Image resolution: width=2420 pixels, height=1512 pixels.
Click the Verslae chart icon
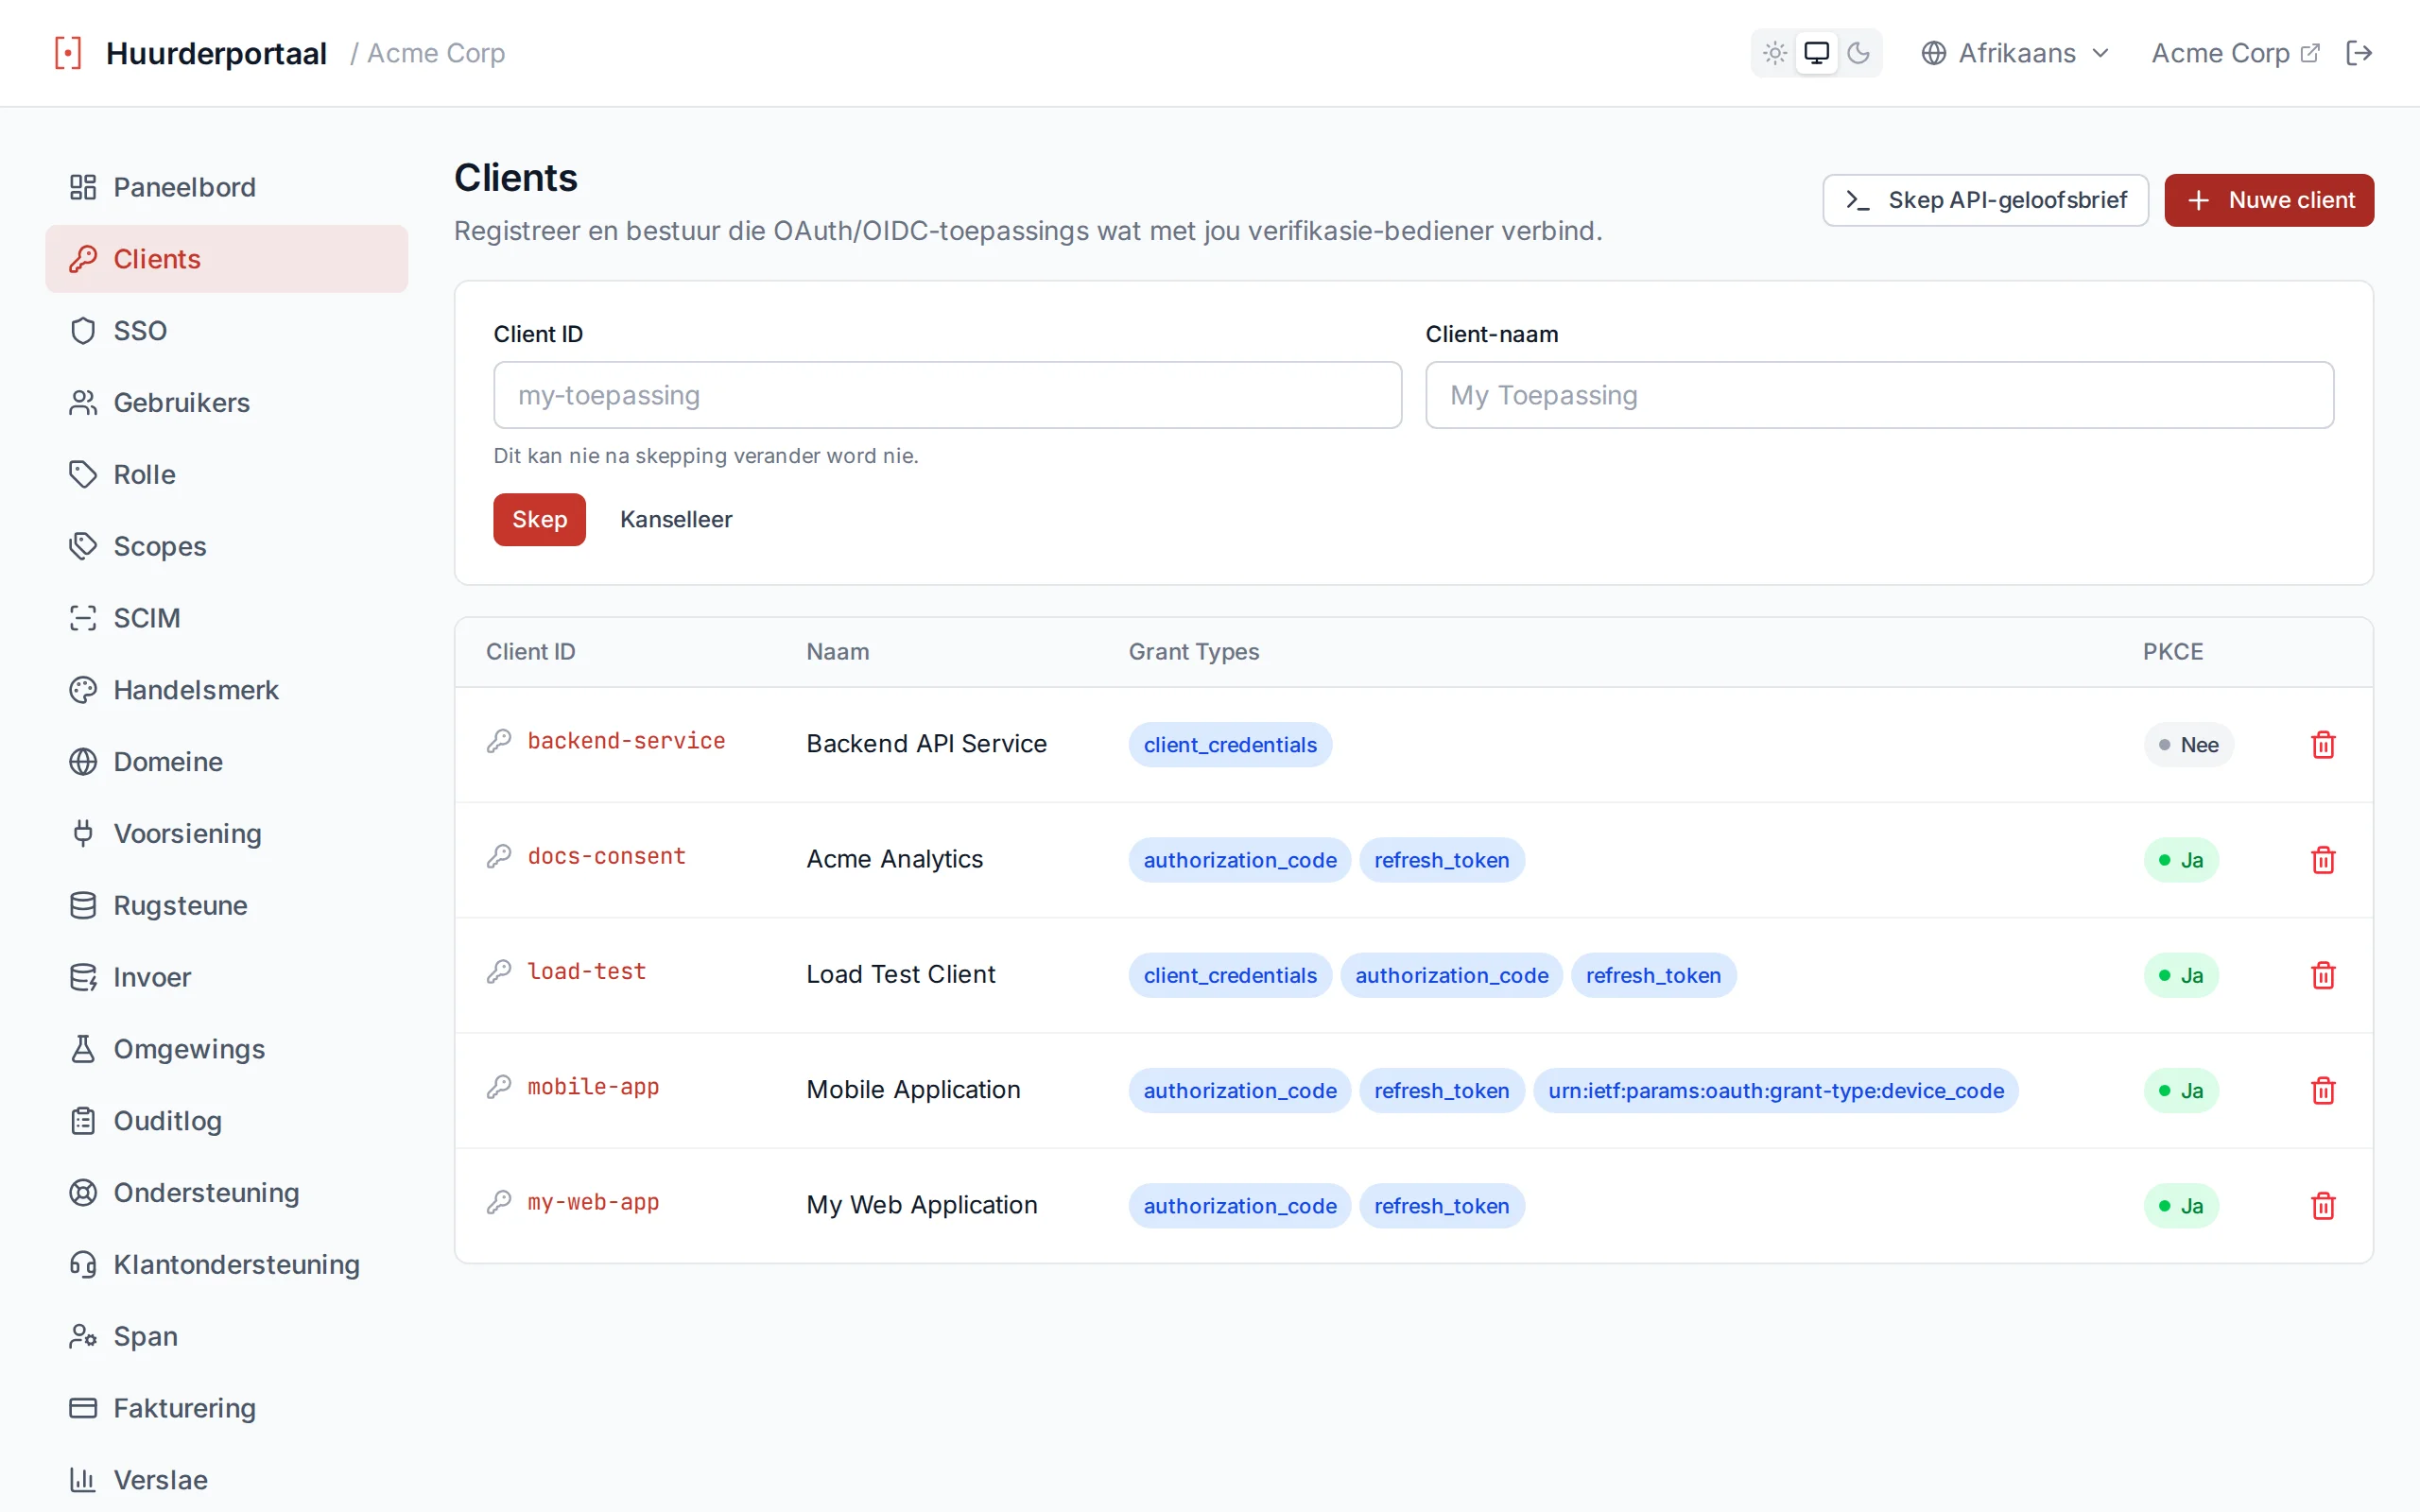pyautogui.click(x=83, y=1480)
